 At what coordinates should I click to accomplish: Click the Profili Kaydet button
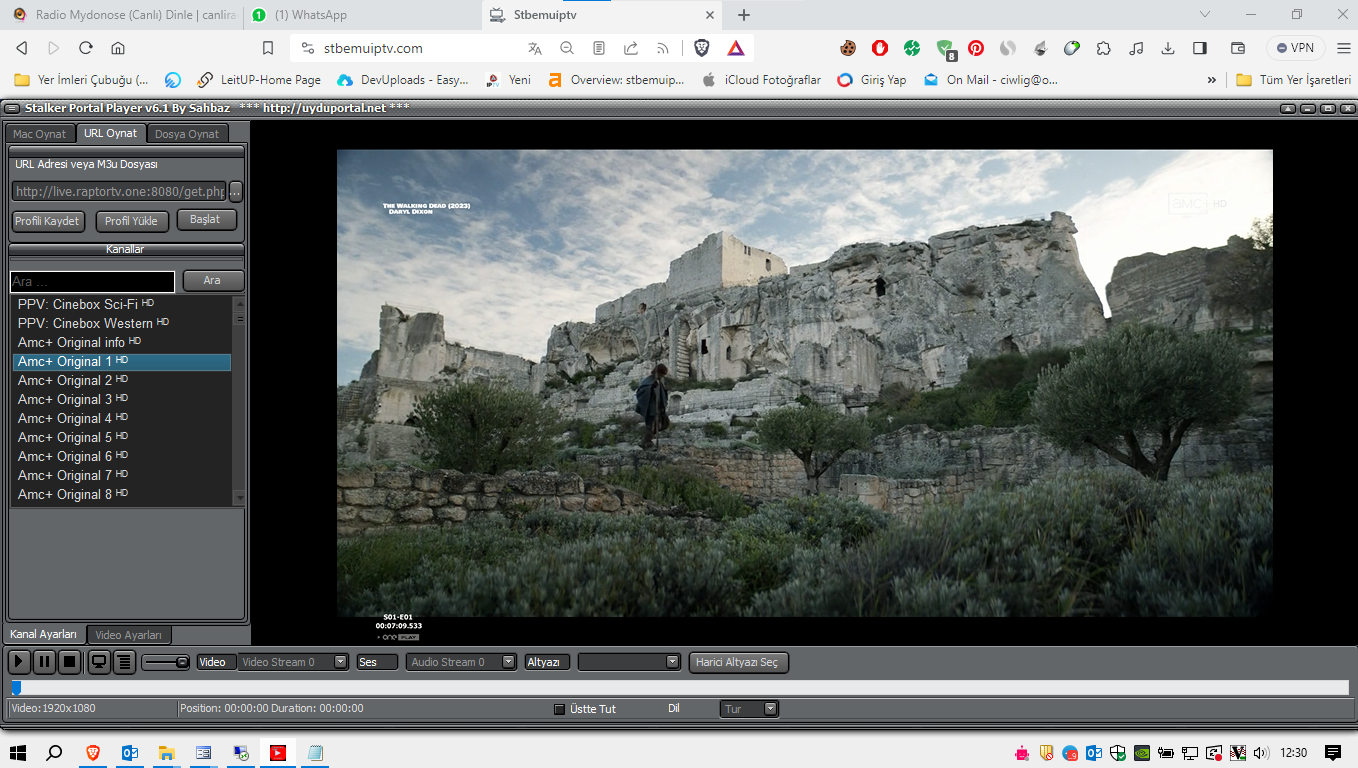click(47, 221)
